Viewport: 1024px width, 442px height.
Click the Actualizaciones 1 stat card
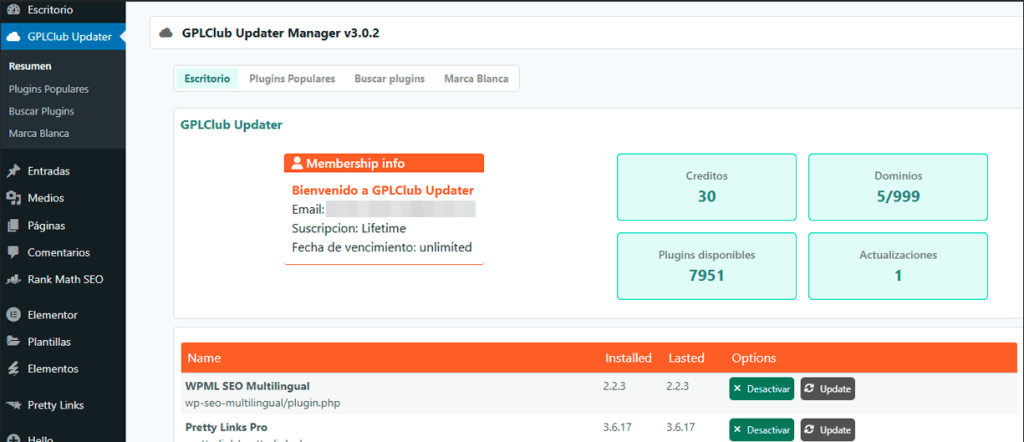click(x=898, y=266)
